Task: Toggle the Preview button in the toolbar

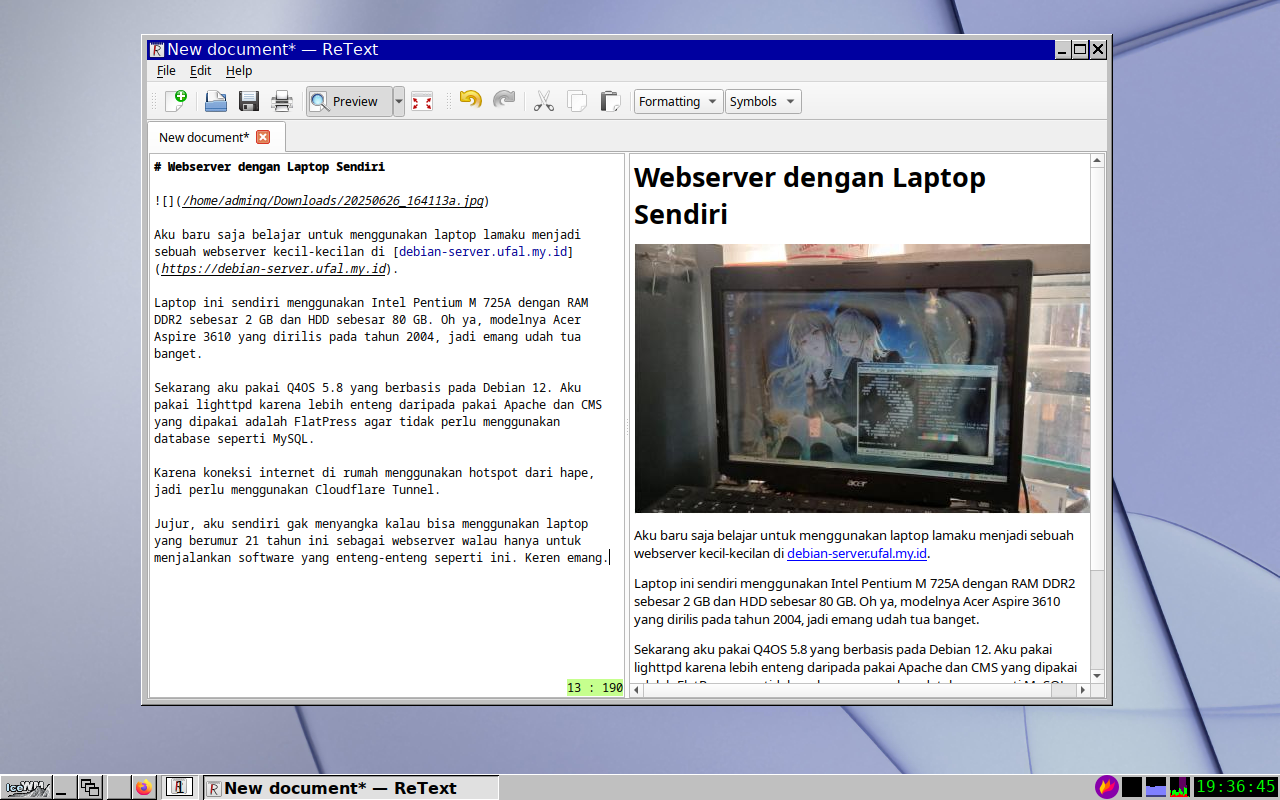Action: coord(348,101)
